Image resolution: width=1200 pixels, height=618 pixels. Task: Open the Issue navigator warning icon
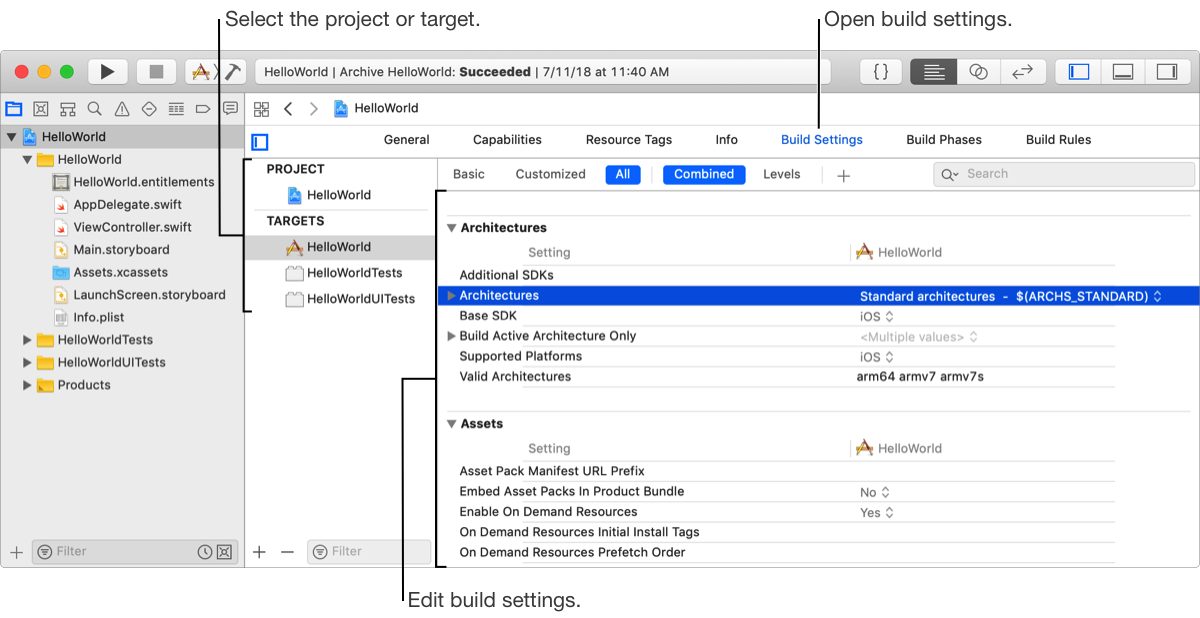[x=122, y=109]
